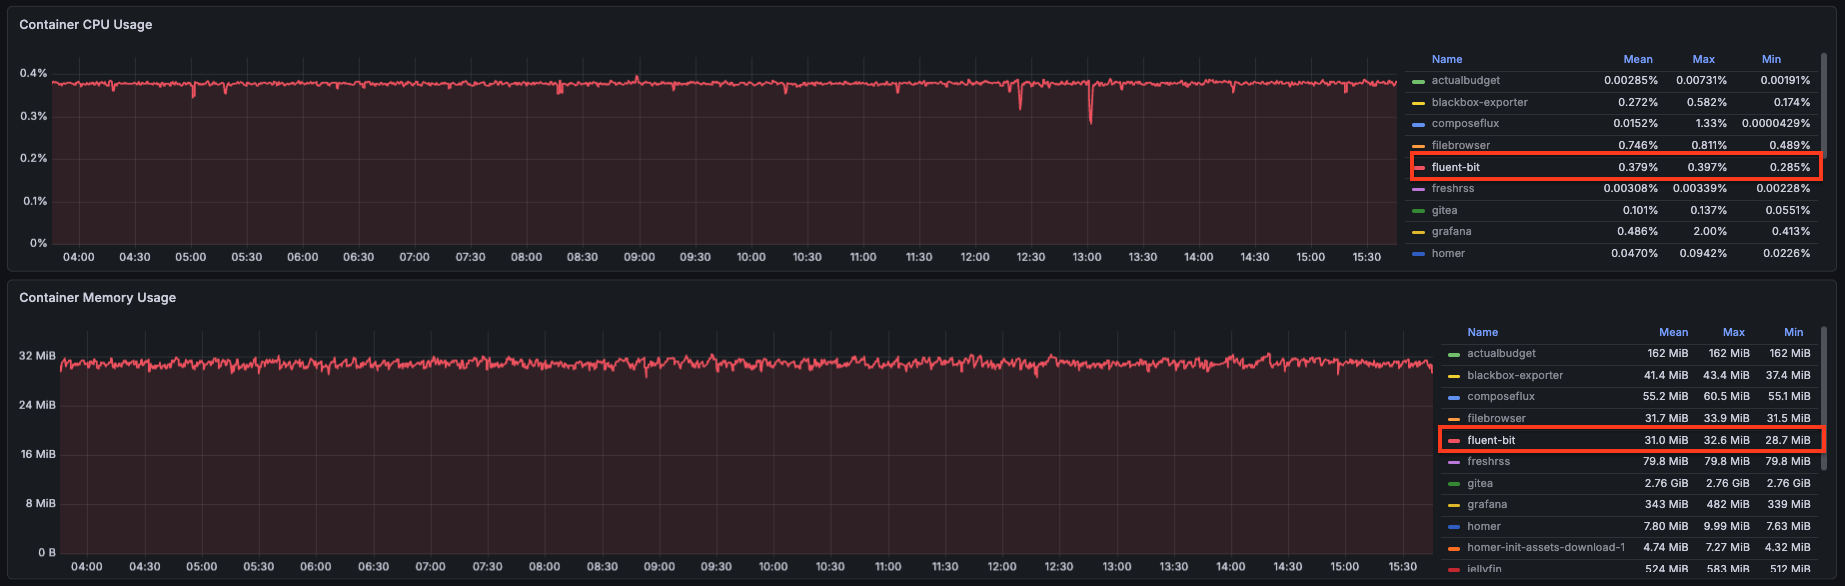Viewport: 1845px width, 586px height.
Task: Sort CPU Usage legend by Max column
Action: [x=1703, y=59]
